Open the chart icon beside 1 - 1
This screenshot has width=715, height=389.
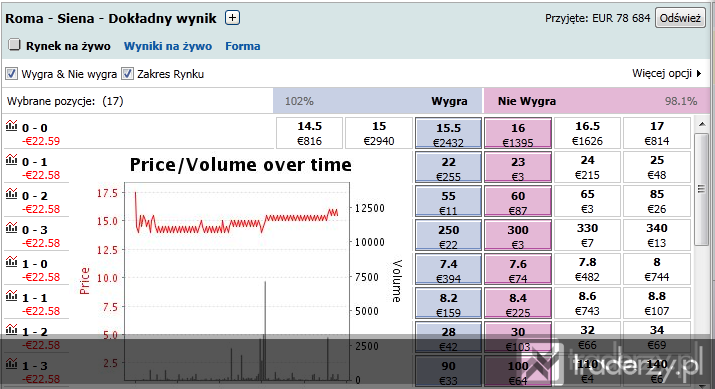(11, 296)
